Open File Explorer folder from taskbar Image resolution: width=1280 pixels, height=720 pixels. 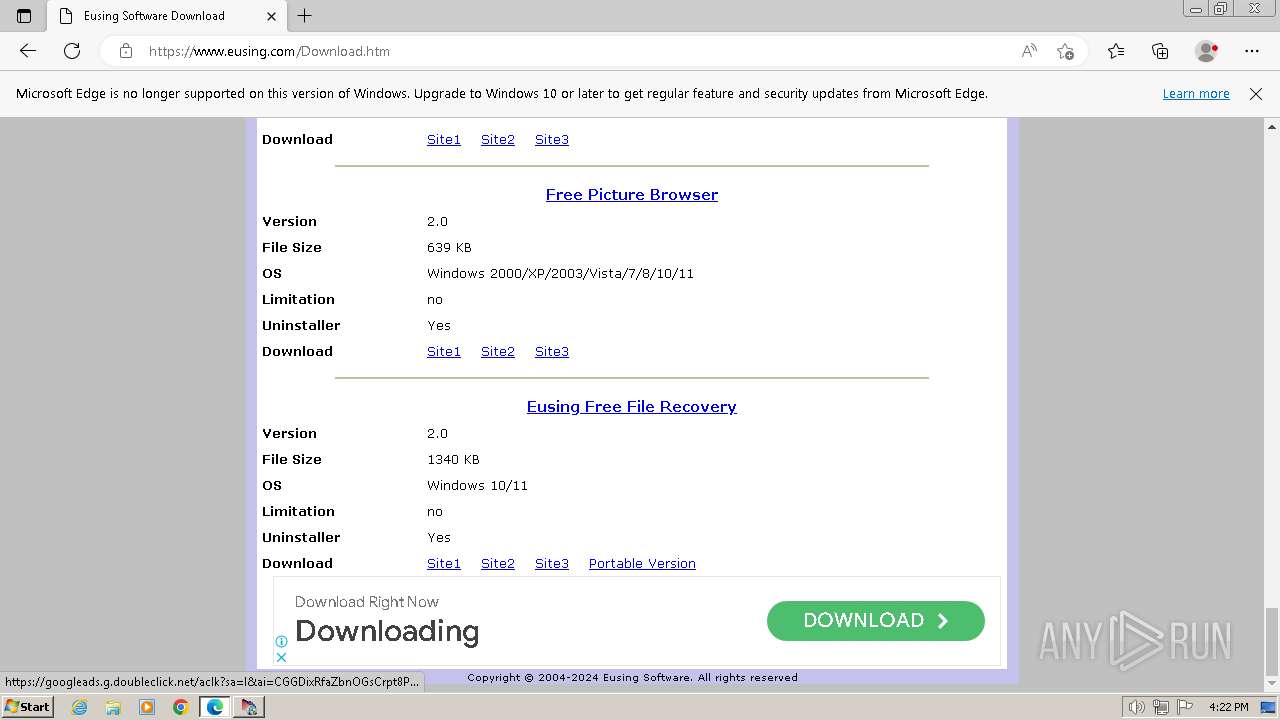113,707
